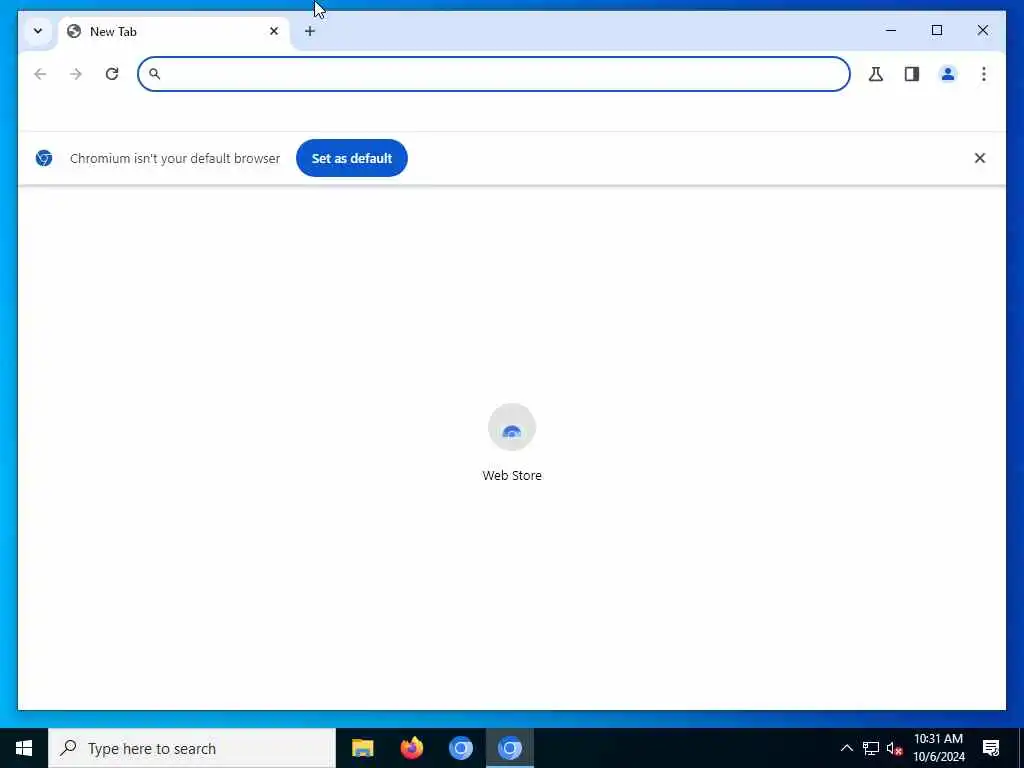Screen dimensions: 1024x768
Task: Show hidden system tray icons
Action: 846,748
